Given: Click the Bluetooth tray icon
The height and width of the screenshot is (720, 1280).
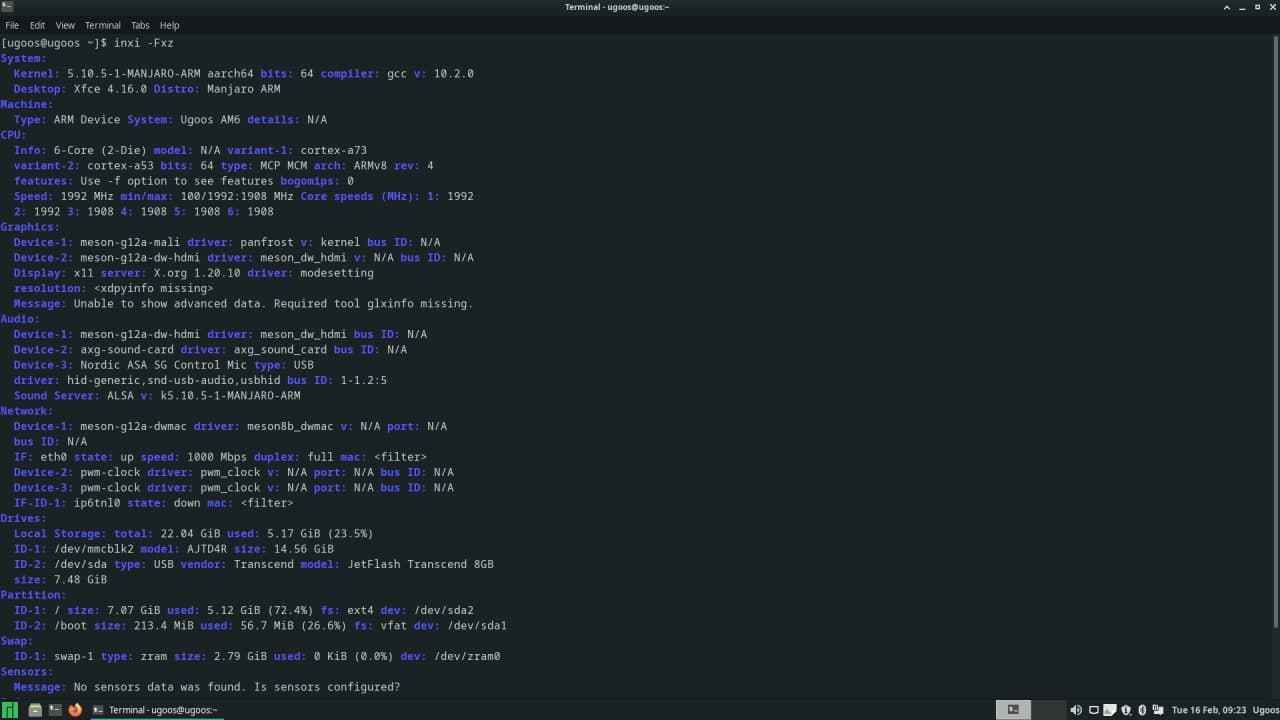Looking at the screenshot, I should coord(1142,710).
